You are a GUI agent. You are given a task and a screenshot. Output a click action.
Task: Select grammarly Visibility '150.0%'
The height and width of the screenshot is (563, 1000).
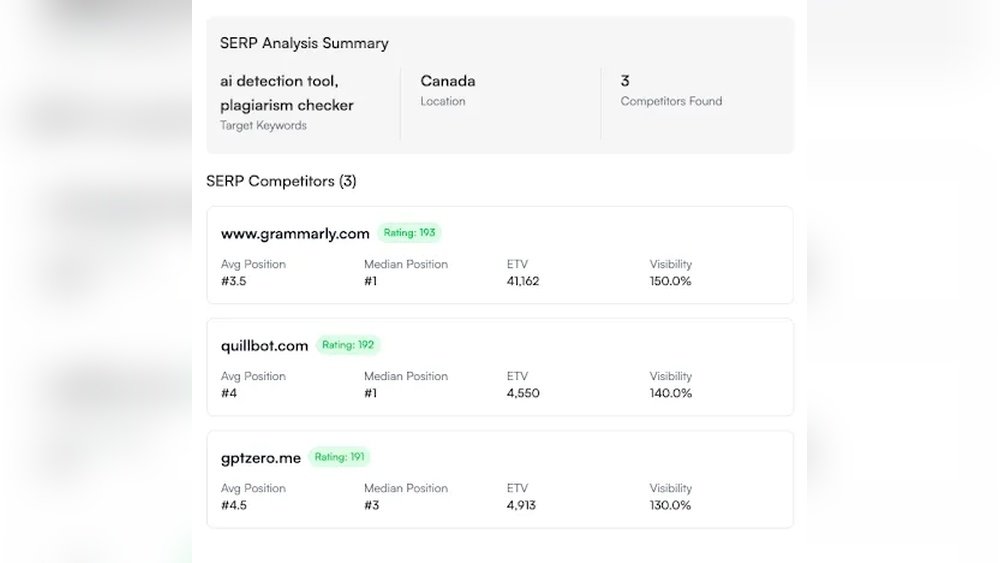670,281
